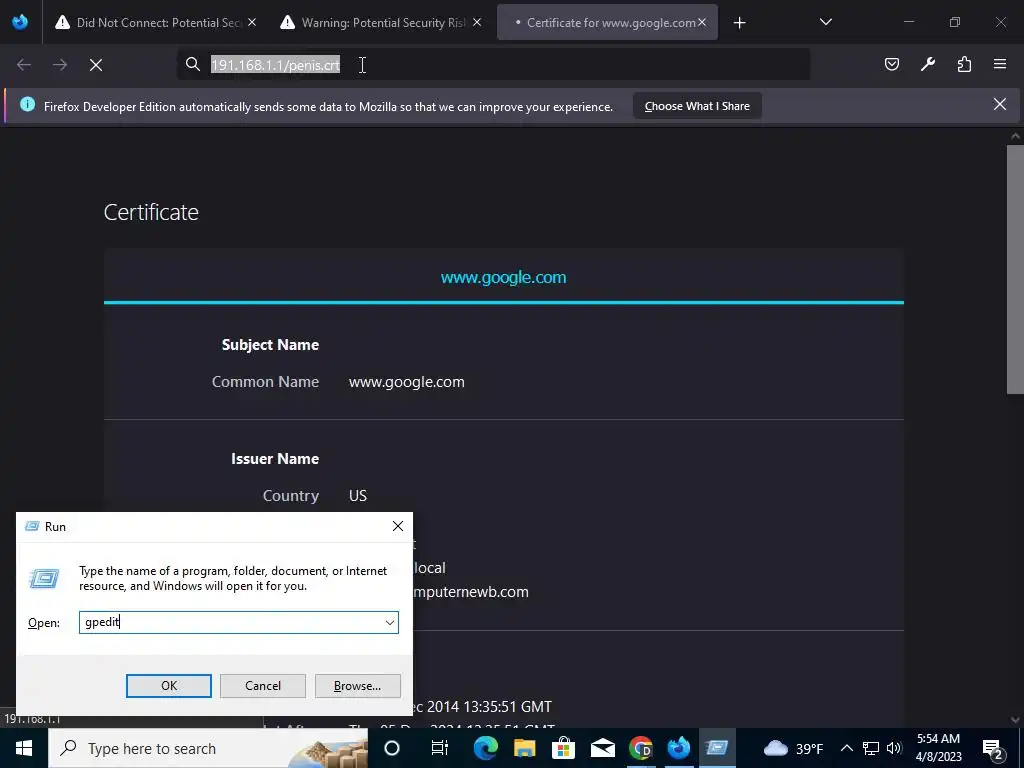Open Cortana circle icon on taskbar
The image size is (1024, 768).
pos(392,748)
